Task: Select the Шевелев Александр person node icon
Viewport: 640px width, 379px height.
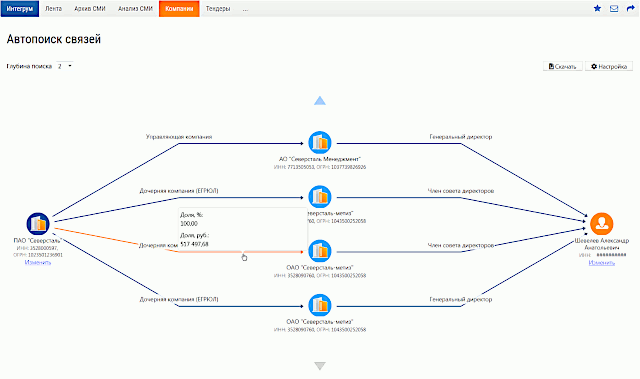Action: (602, 224)
